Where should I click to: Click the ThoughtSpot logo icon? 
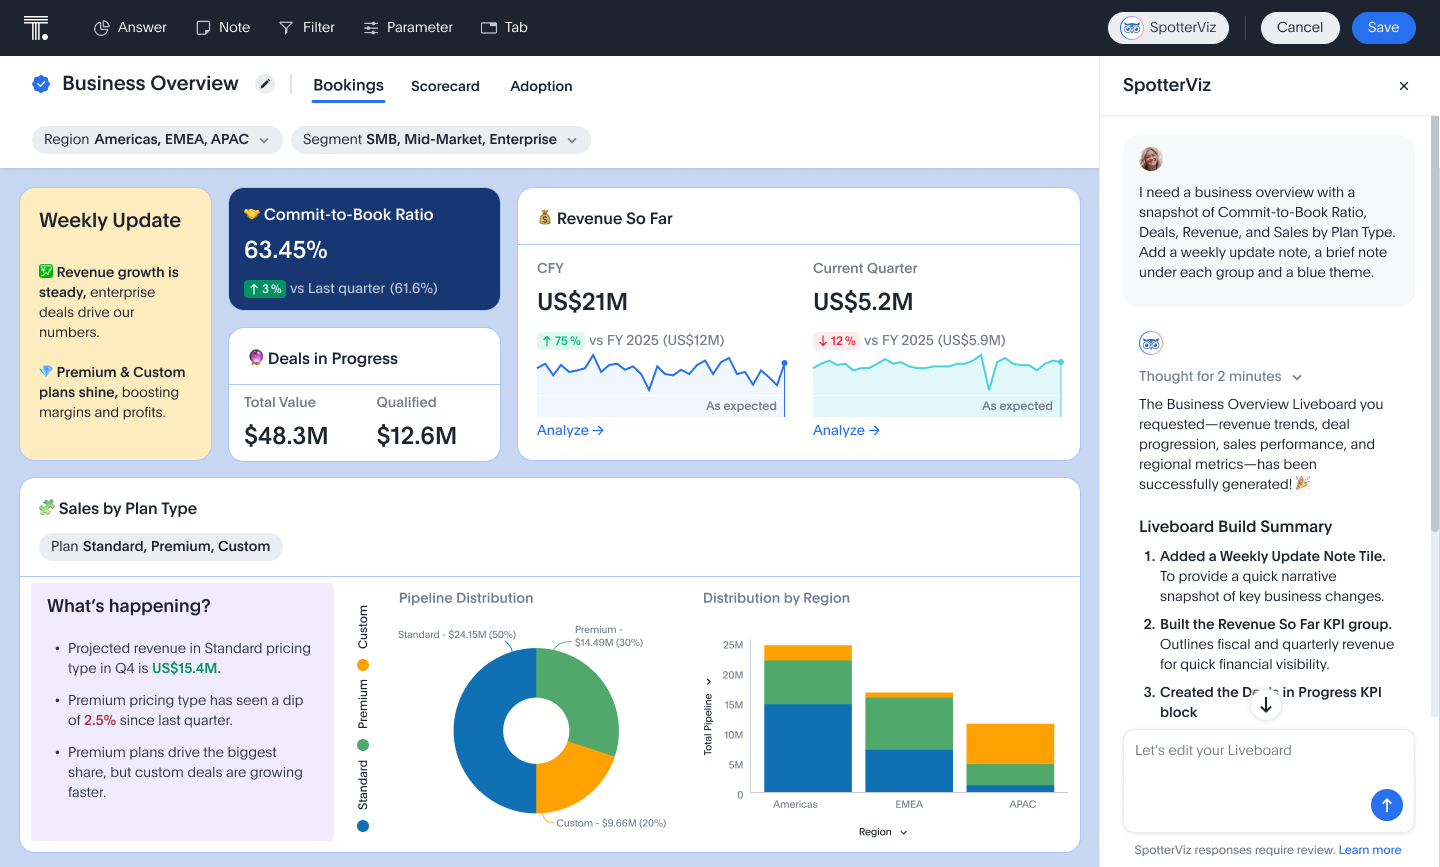(x=36, y=28)
